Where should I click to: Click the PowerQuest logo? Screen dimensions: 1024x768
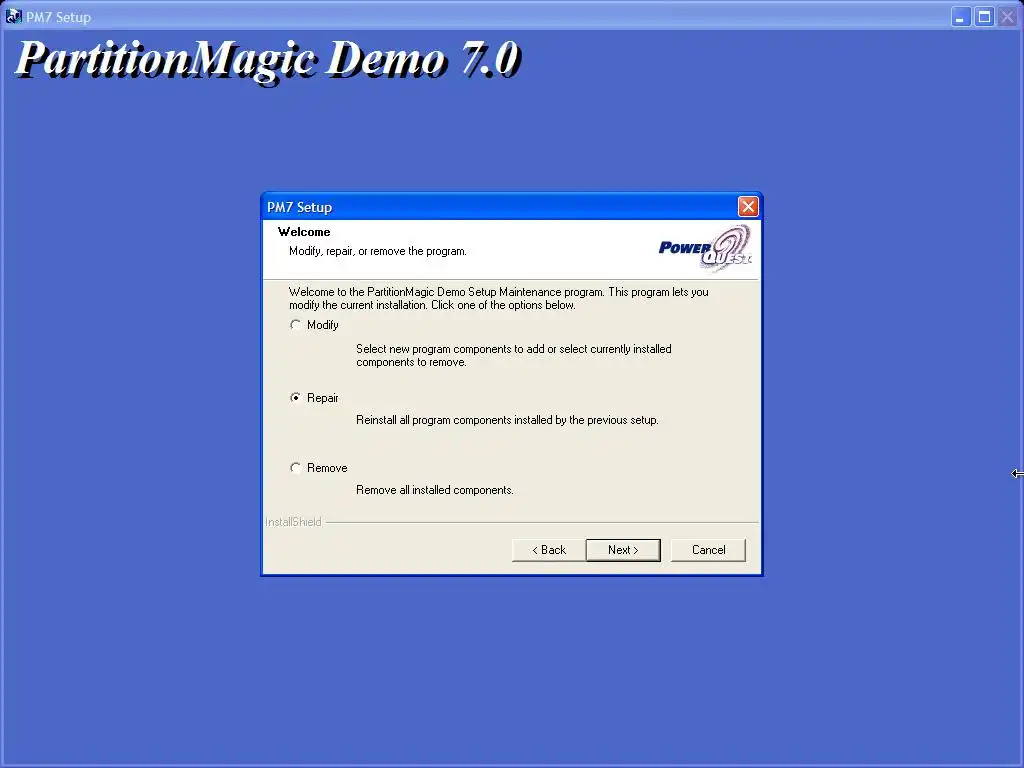click(705, 248)
